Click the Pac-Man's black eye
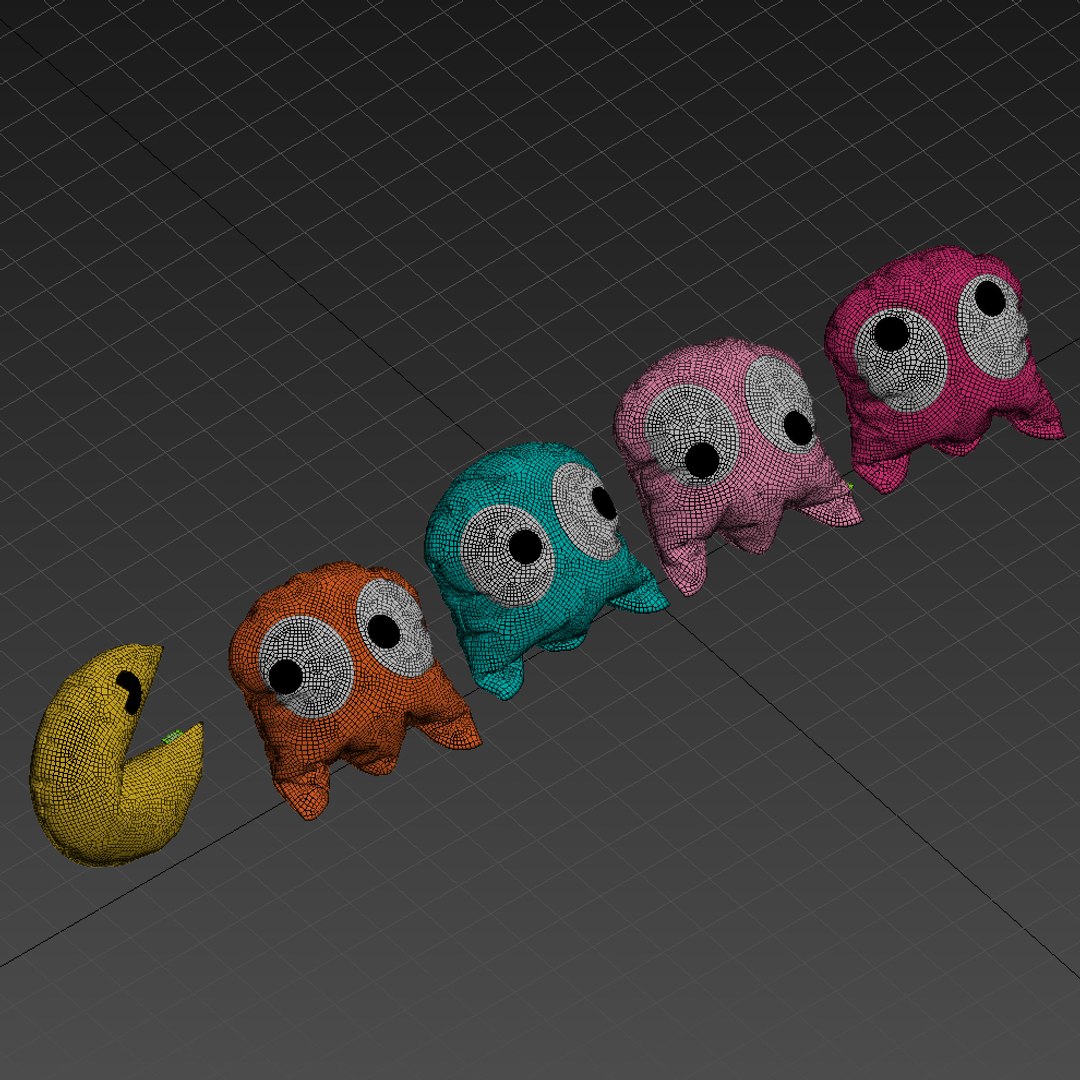Screen dimensions: 1080x1080 [129, 692]
